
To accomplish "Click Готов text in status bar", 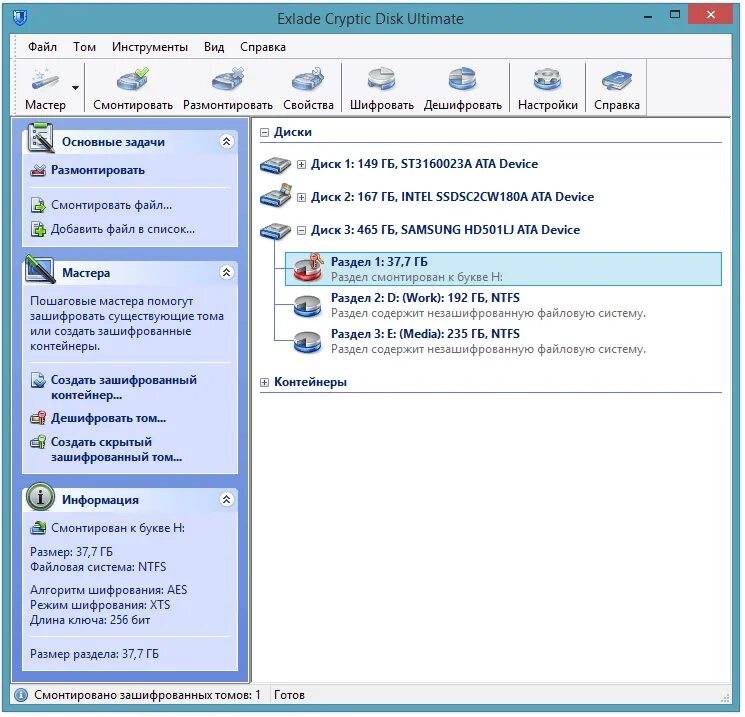I will 289,695.
